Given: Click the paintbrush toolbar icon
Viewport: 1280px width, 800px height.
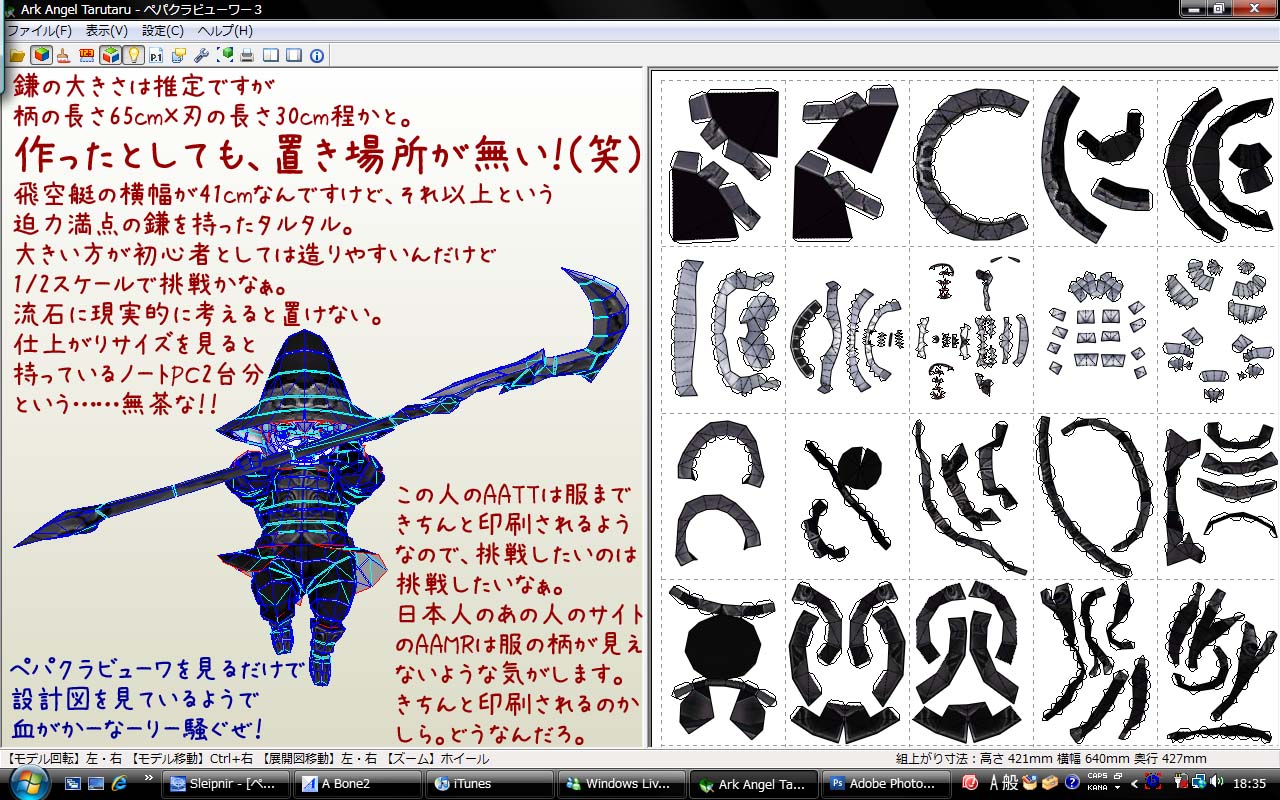Looking at the screenshot, I should click(x=64, y=55).
